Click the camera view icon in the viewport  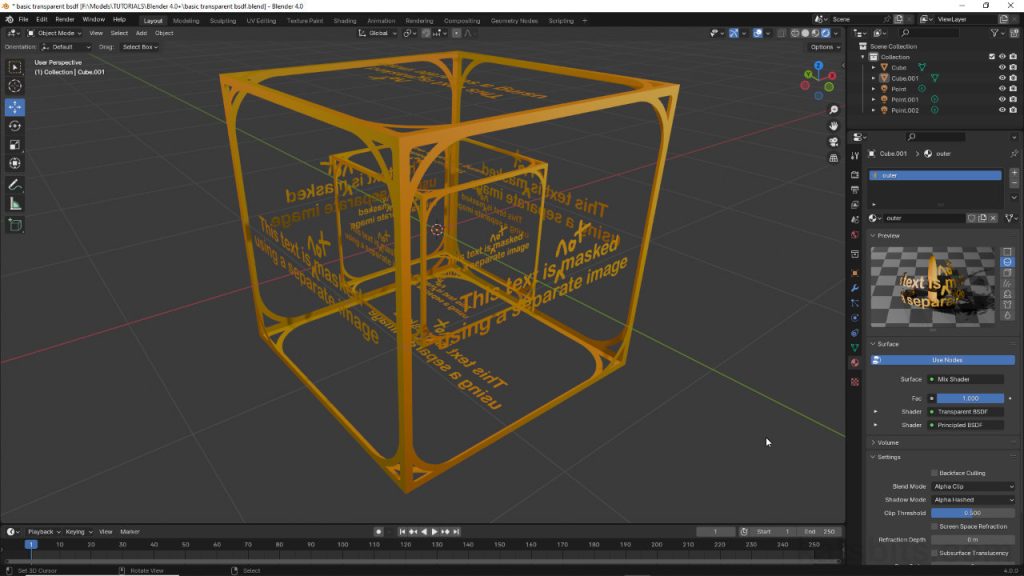(834, 142)
